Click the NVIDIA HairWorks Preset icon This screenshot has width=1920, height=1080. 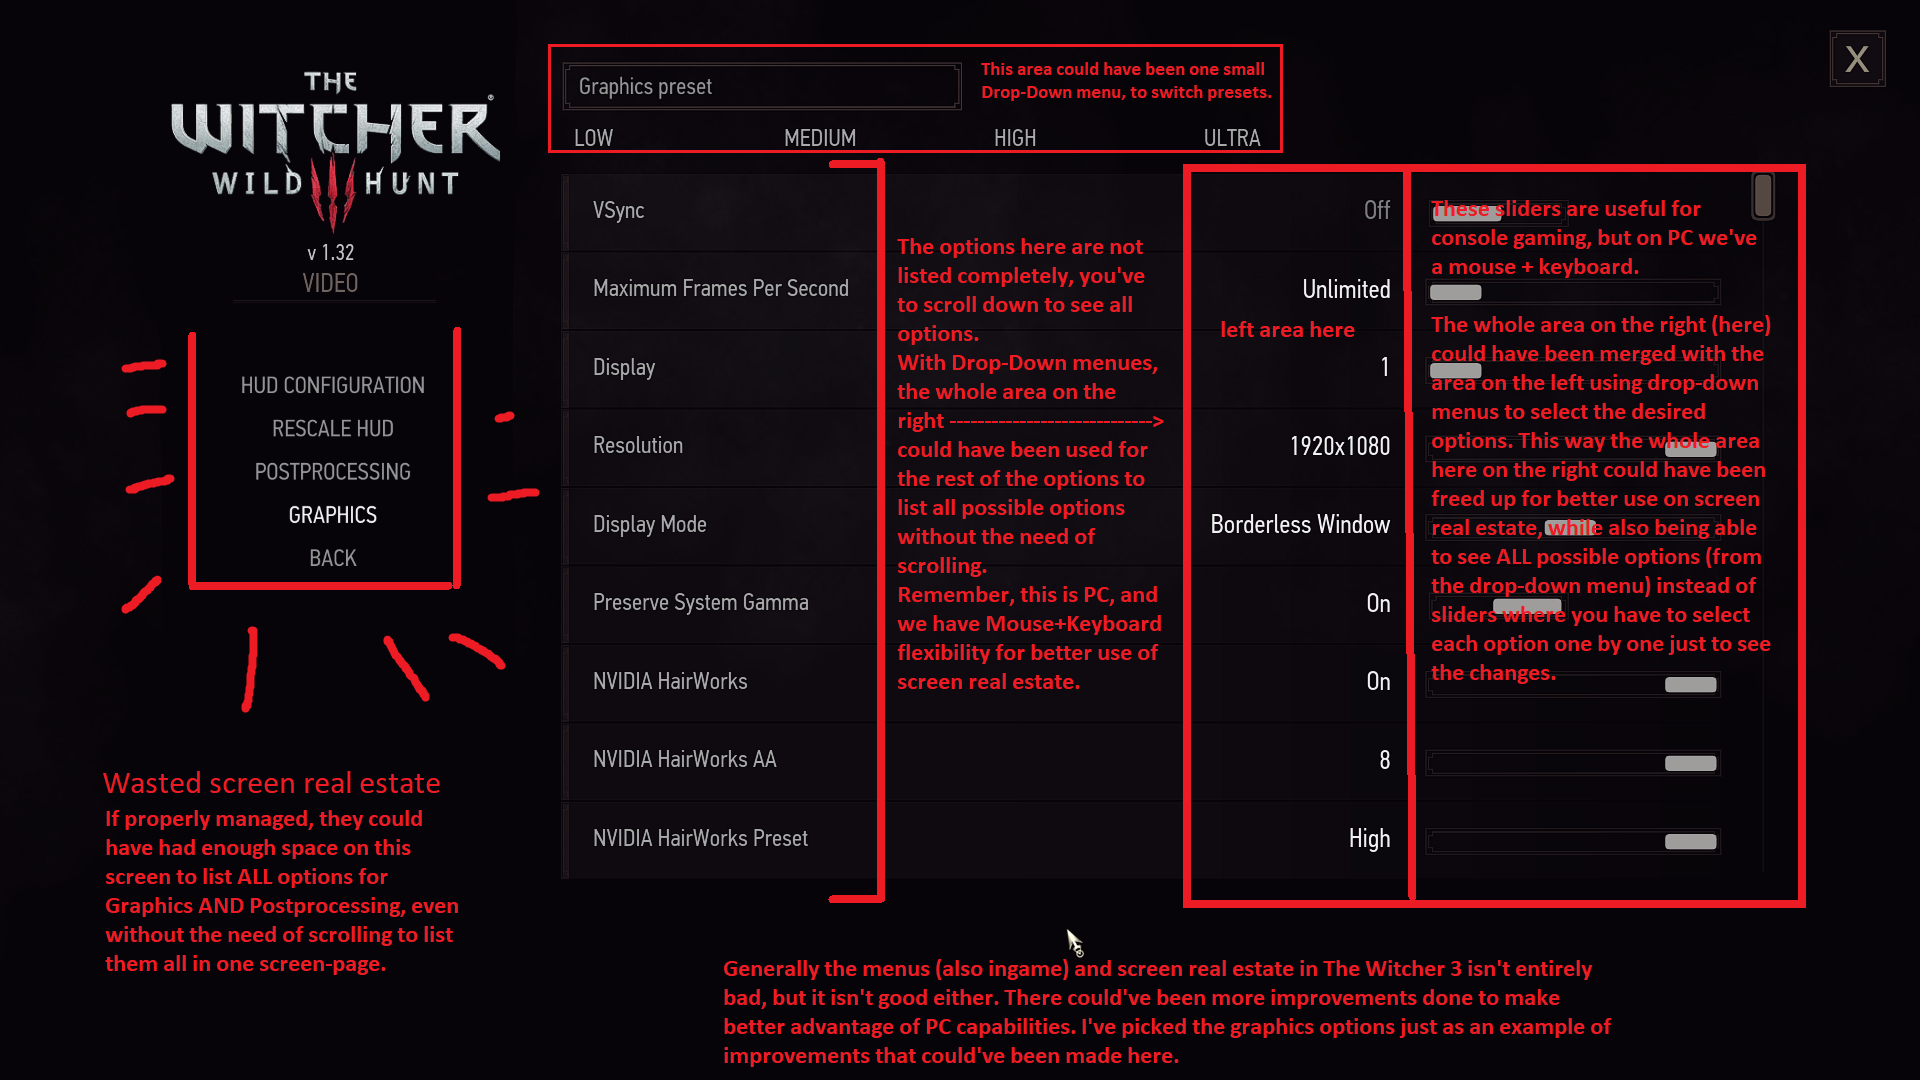702,839
